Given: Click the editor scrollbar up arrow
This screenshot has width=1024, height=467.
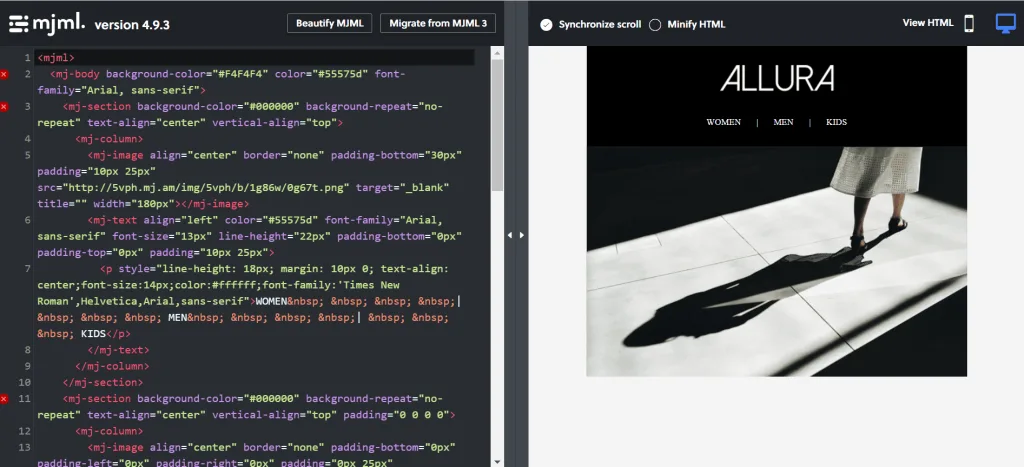Looking at the screenshot, I should point(498,51).
